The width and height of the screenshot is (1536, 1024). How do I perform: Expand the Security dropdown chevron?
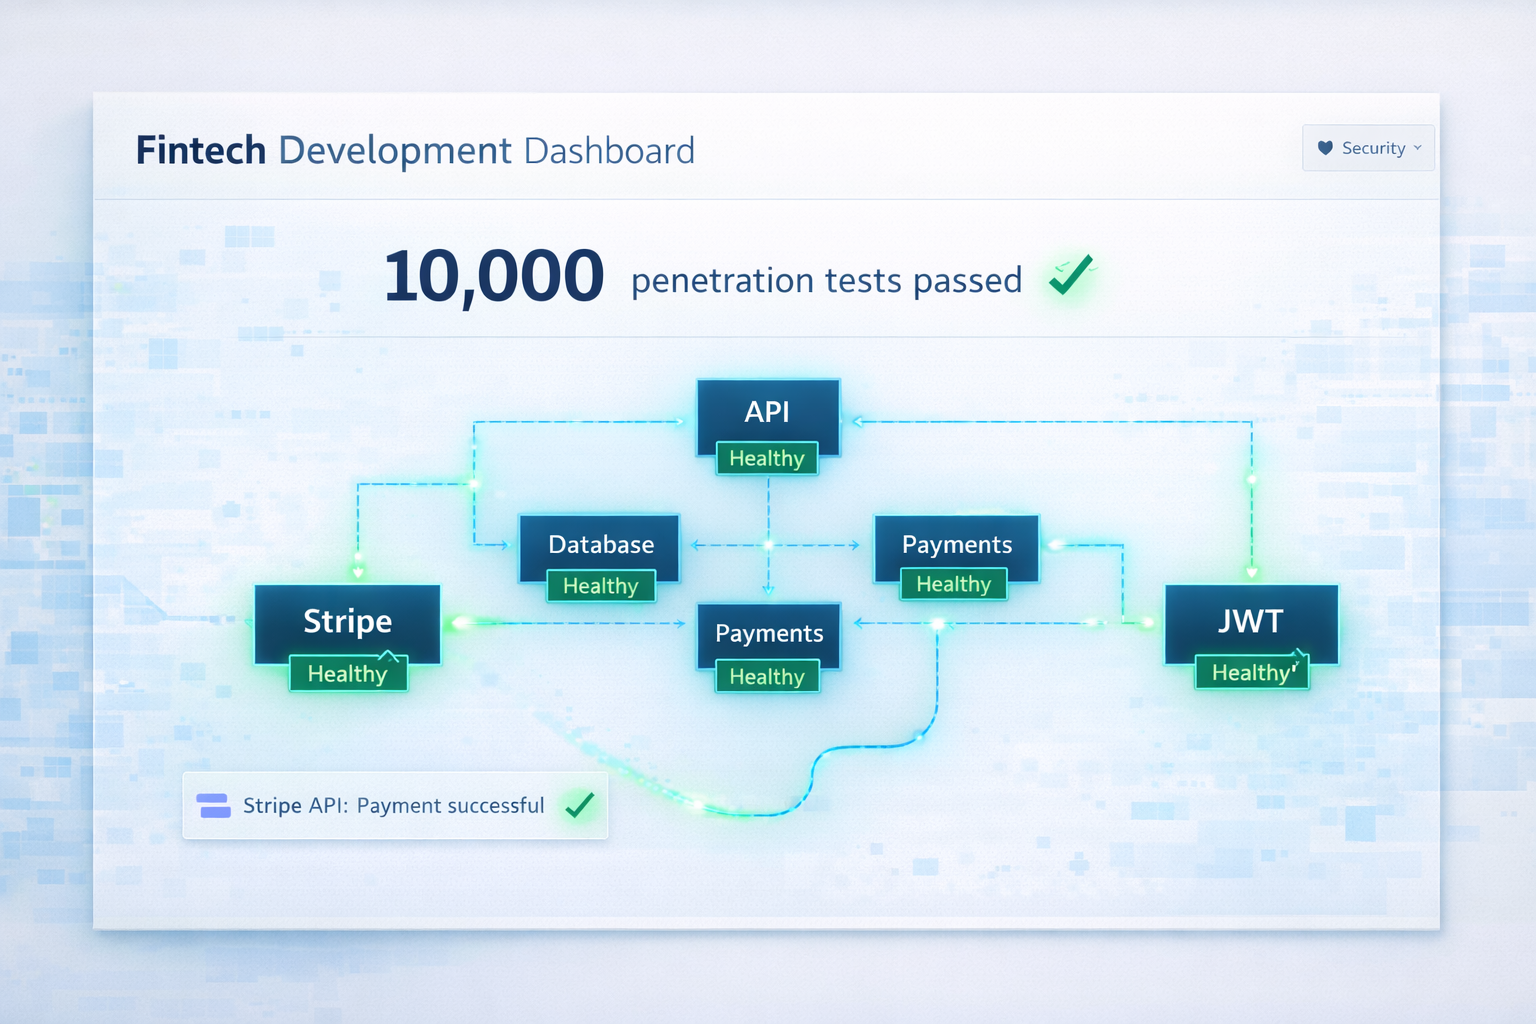[x=1418, y=148]
